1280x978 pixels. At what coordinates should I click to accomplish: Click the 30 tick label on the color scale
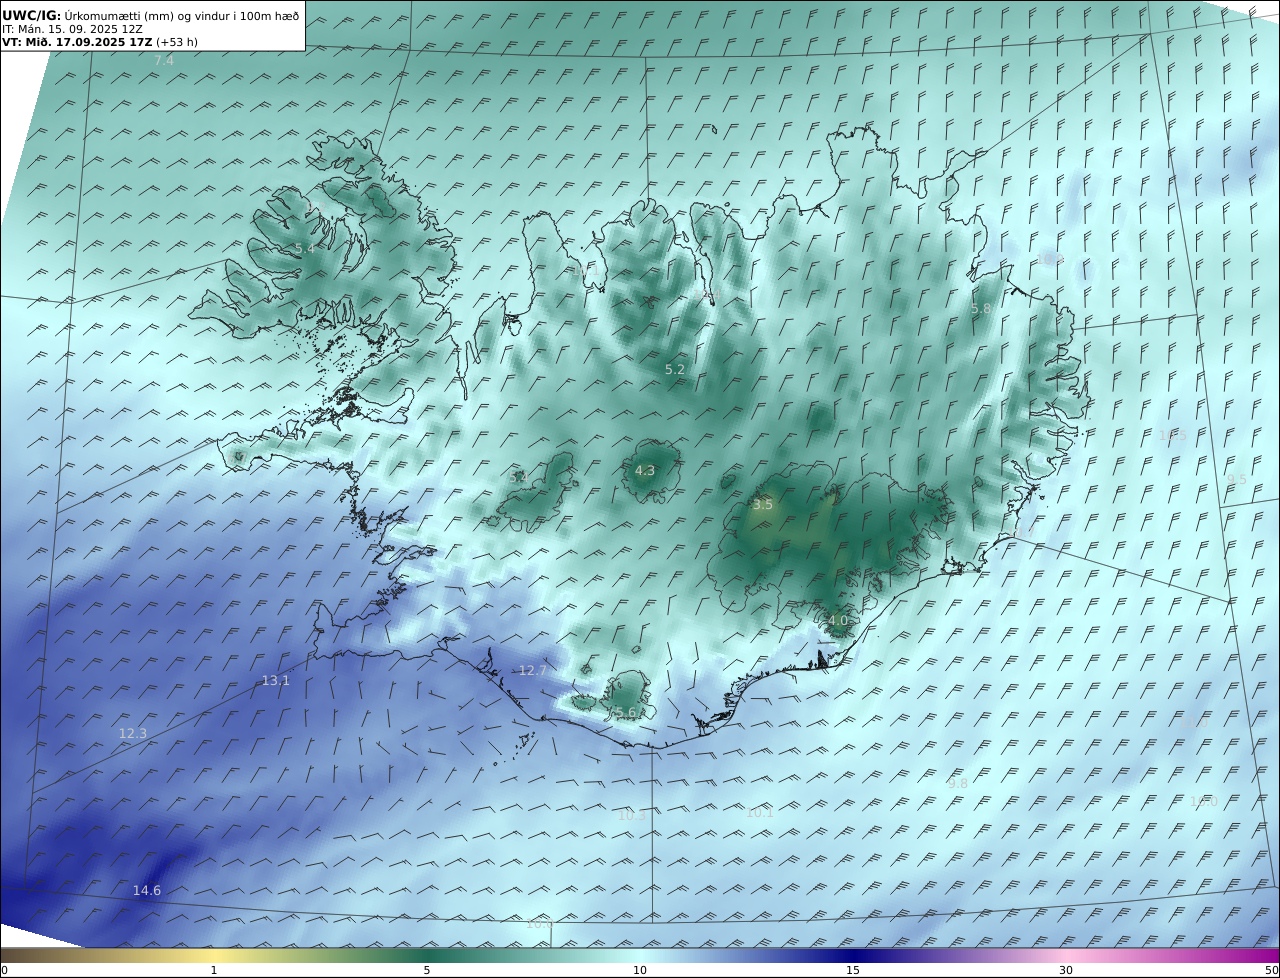point(1066,970)
